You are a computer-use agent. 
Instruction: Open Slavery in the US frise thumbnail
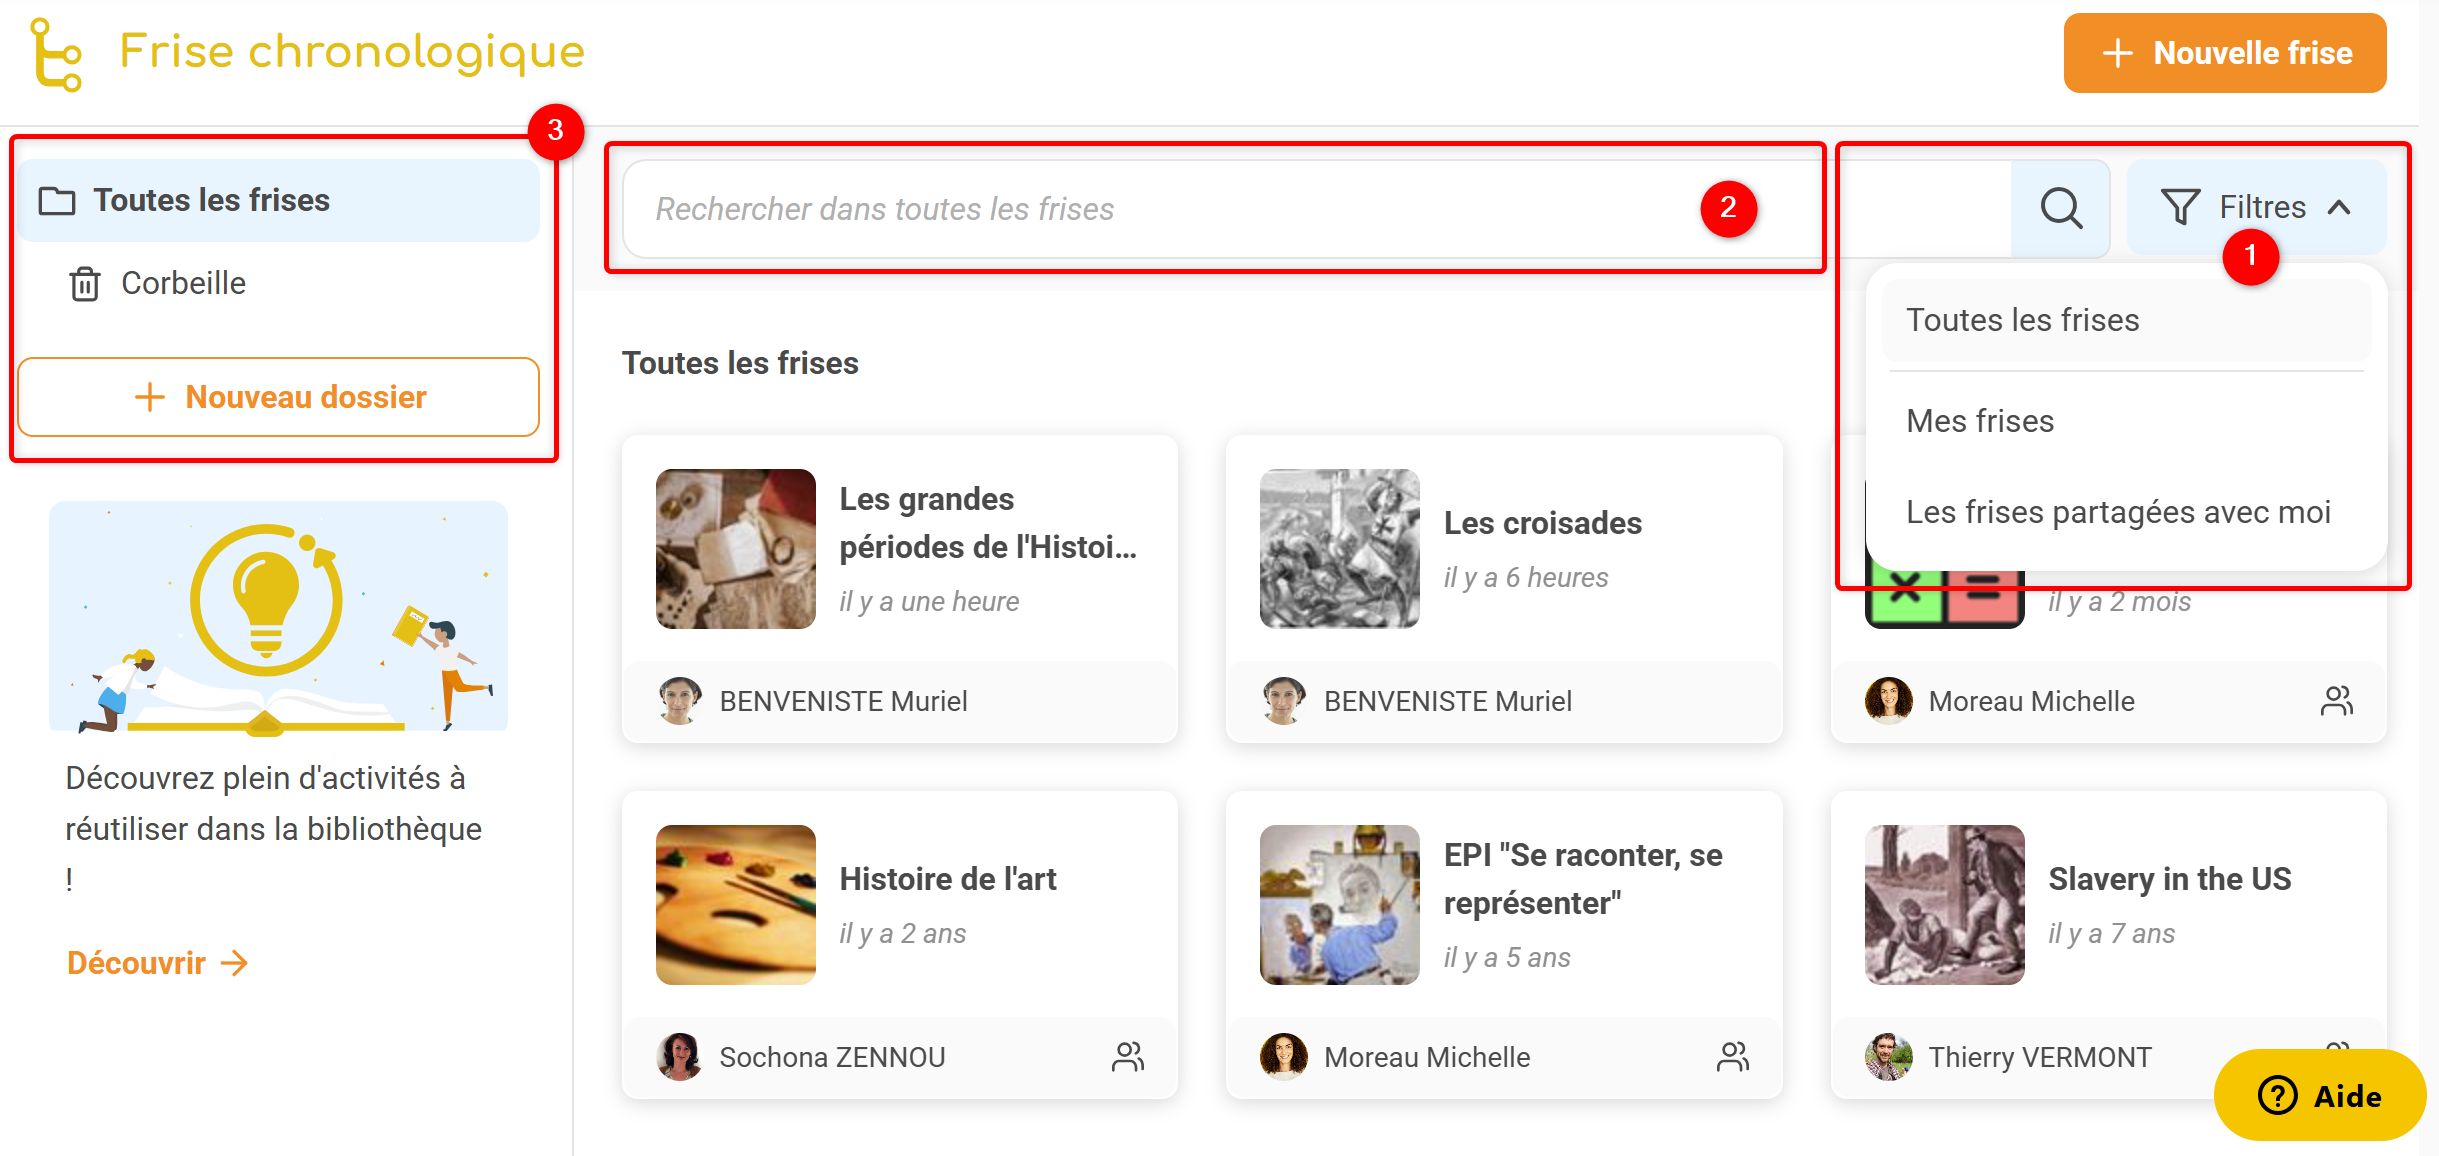(x=1944, y=905)
